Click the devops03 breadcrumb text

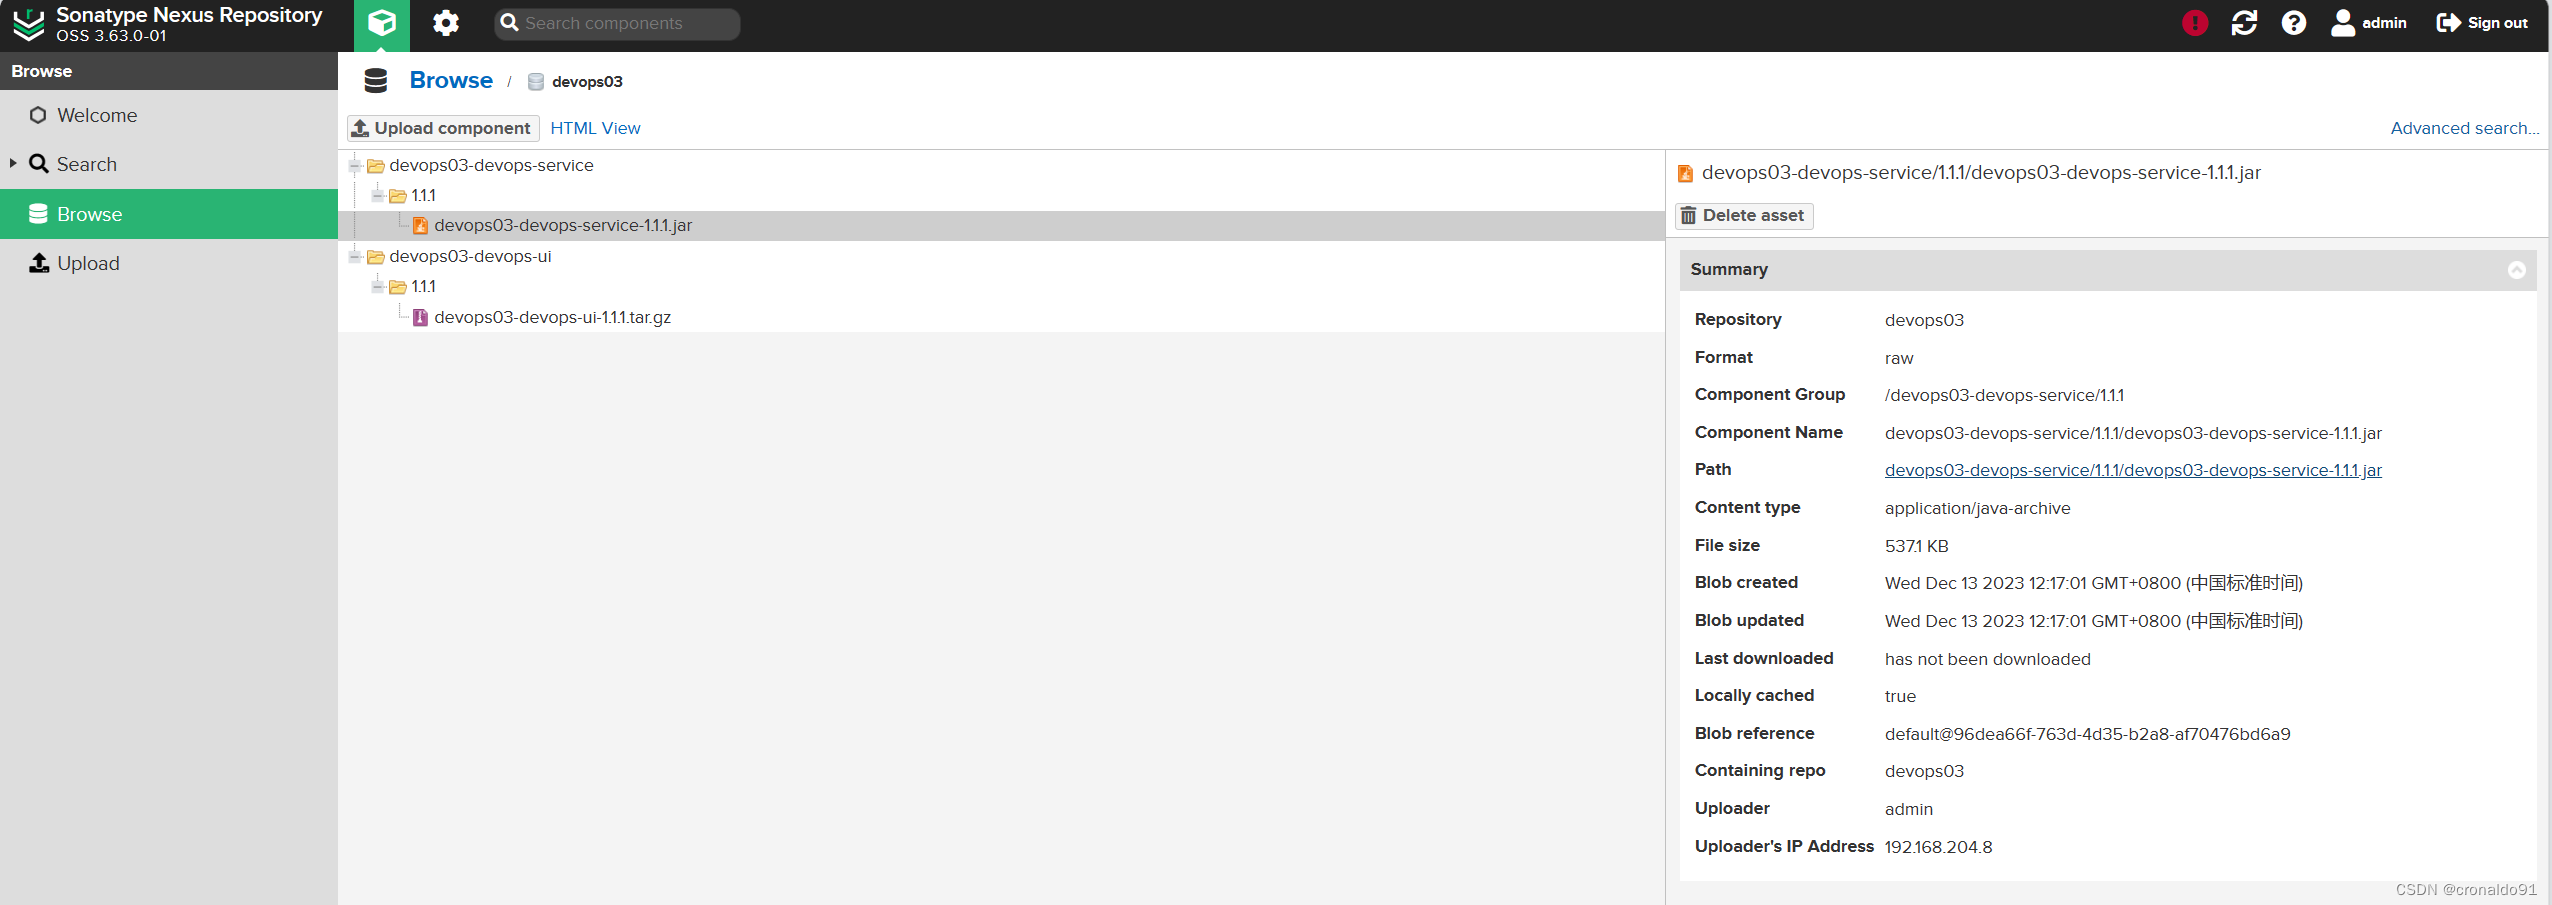(x=587, y=82)
